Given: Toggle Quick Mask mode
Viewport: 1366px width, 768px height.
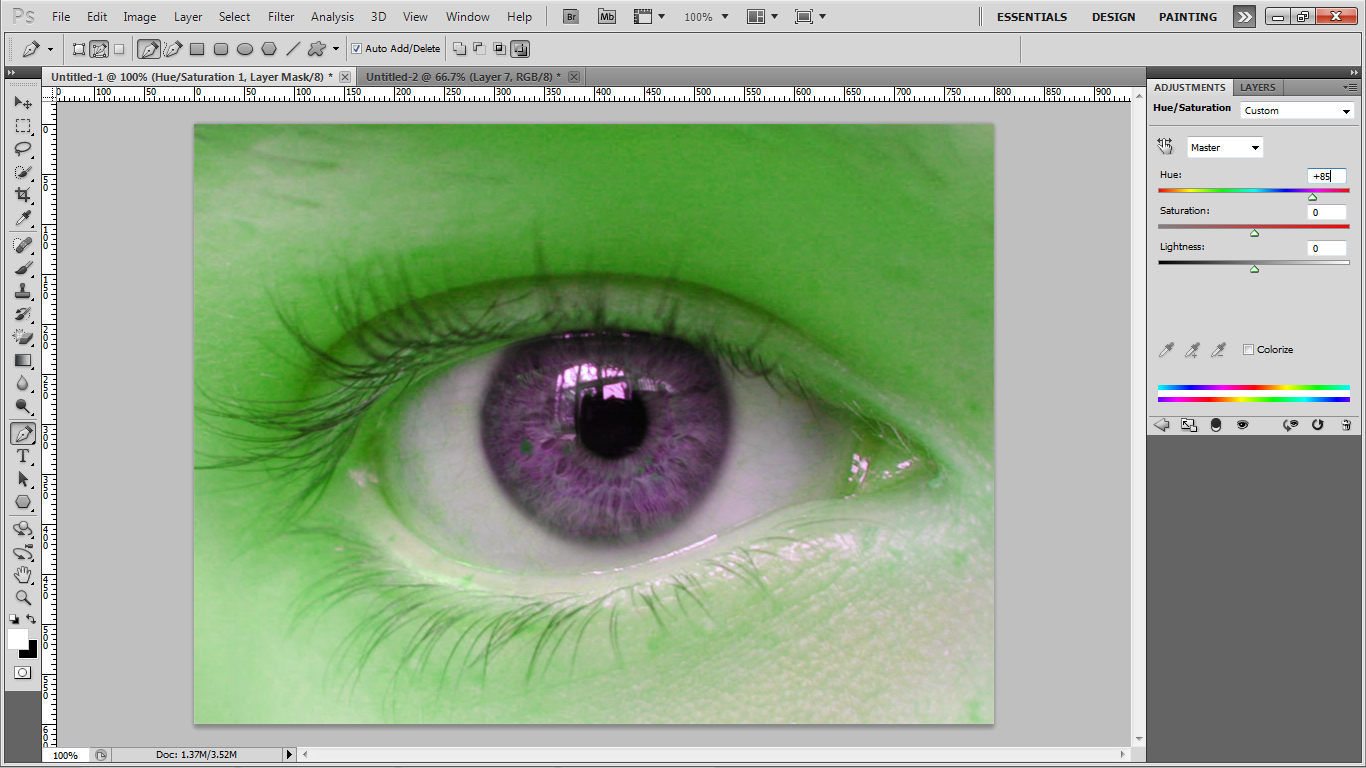Looking at the screenshot, I should (x=22, y=673).
